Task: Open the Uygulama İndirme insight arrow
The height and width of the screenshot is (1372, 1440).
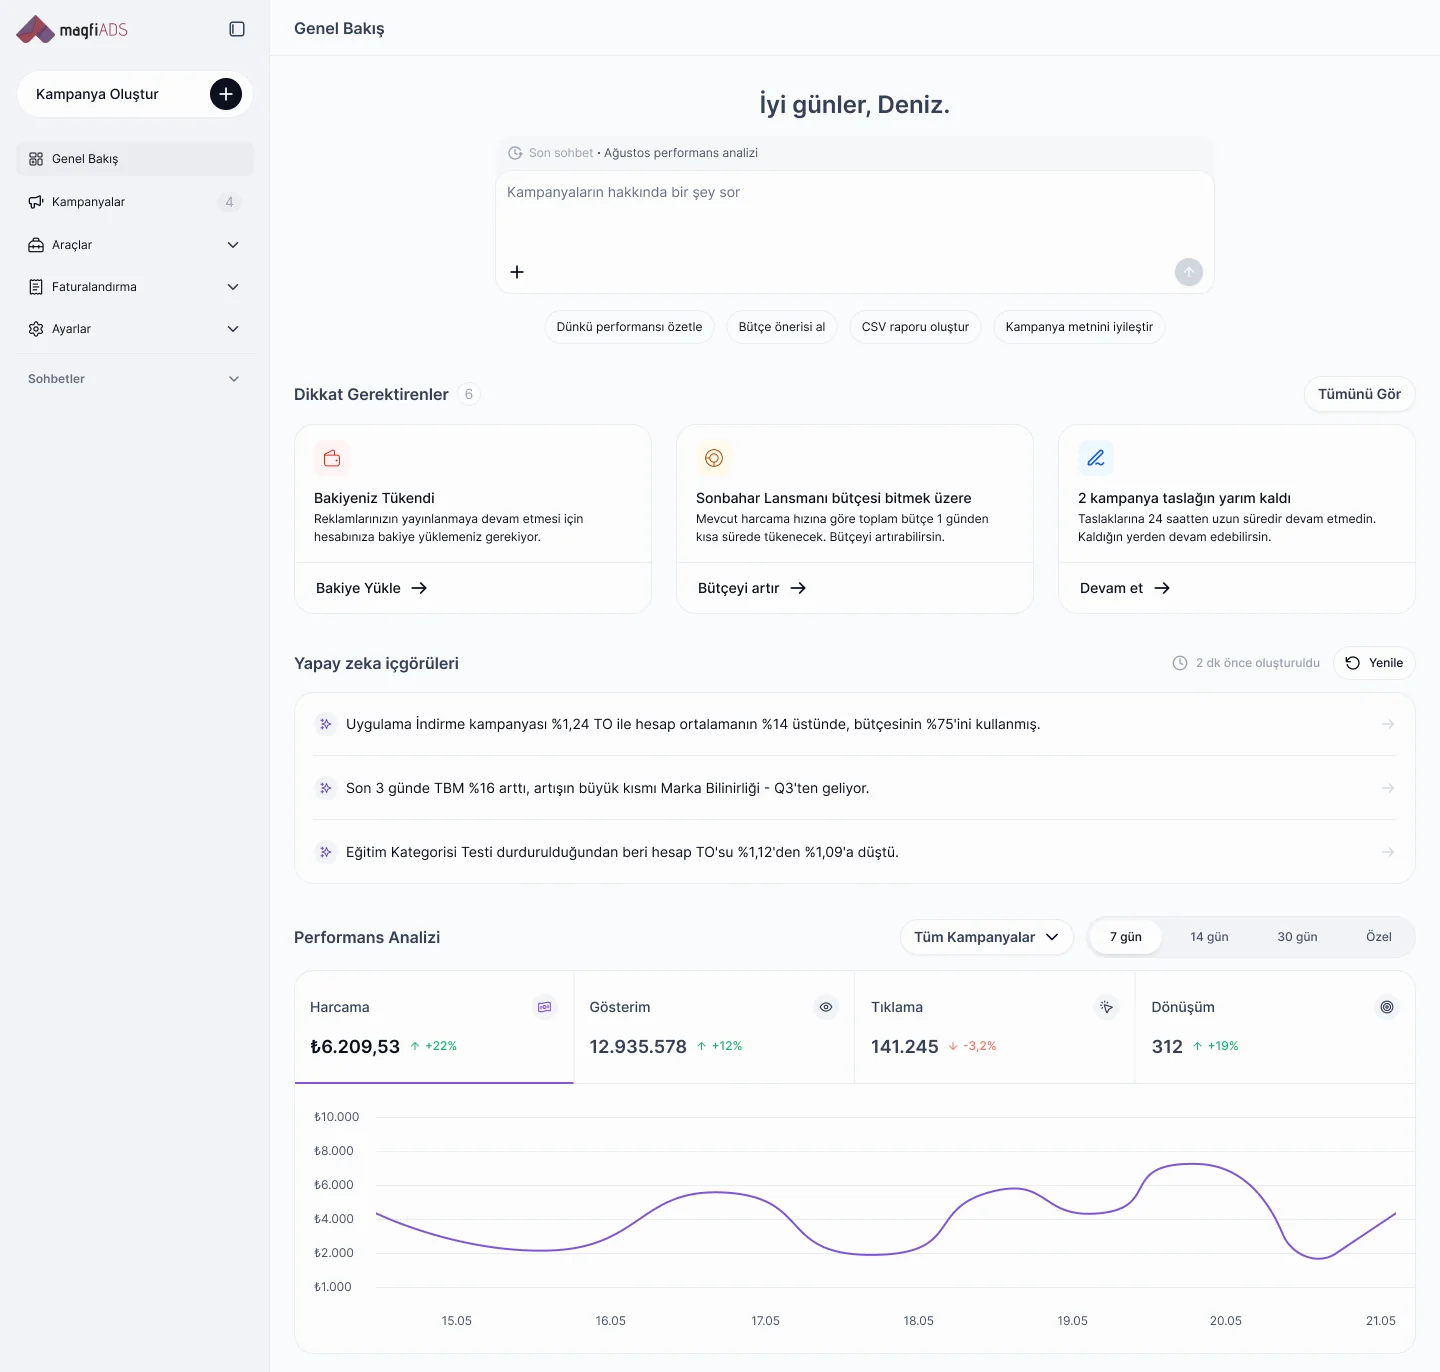Action: (x=1388, y=724)
